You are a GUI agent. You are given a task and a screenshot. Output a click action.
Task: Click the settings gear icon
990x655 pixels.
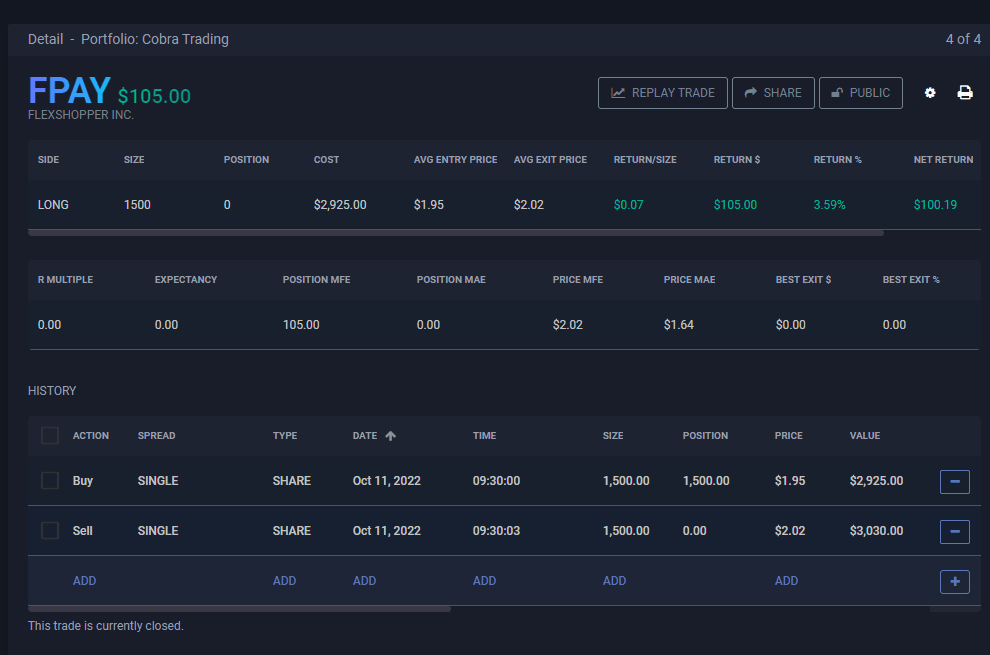[x=930, y=93]
